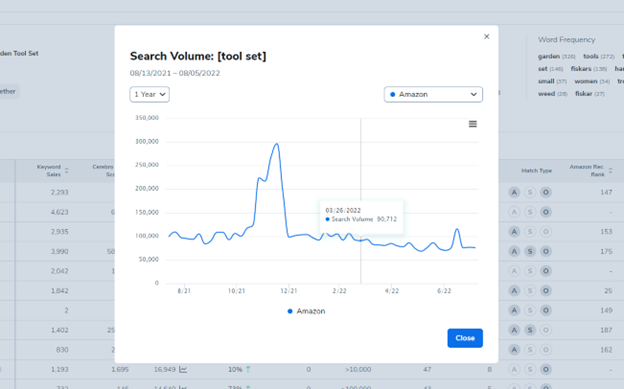Sort by Amazon Rec. Rank column arrows
Screen dimensions: 624x389
coord(610,170)
